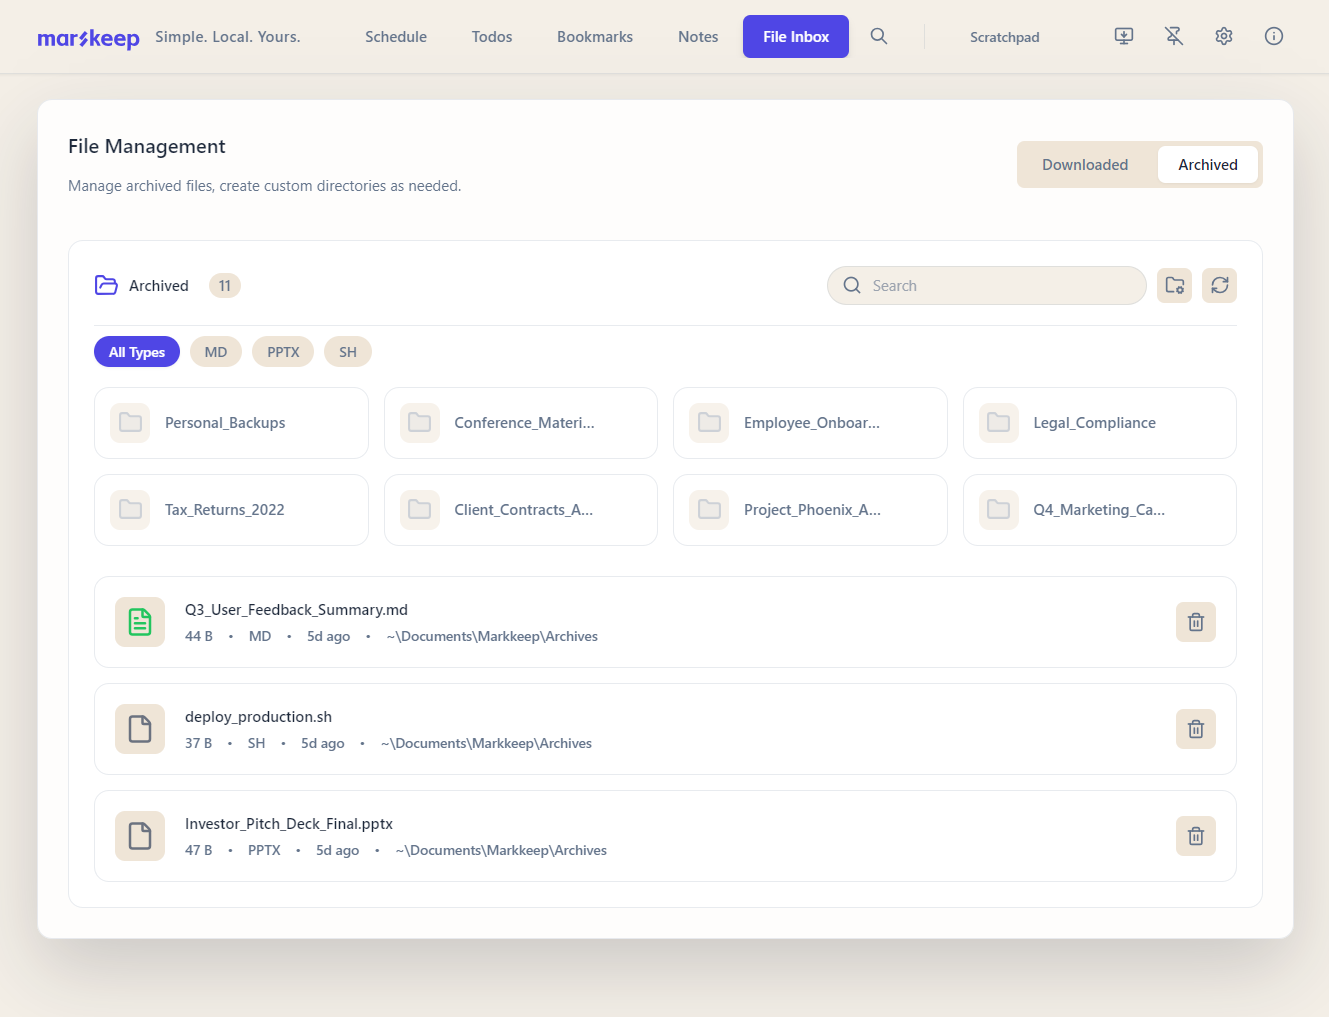Screen dimensions: 1329x1017
Task: Open the Legal_Compliance folder
Action: (1100, 423)
